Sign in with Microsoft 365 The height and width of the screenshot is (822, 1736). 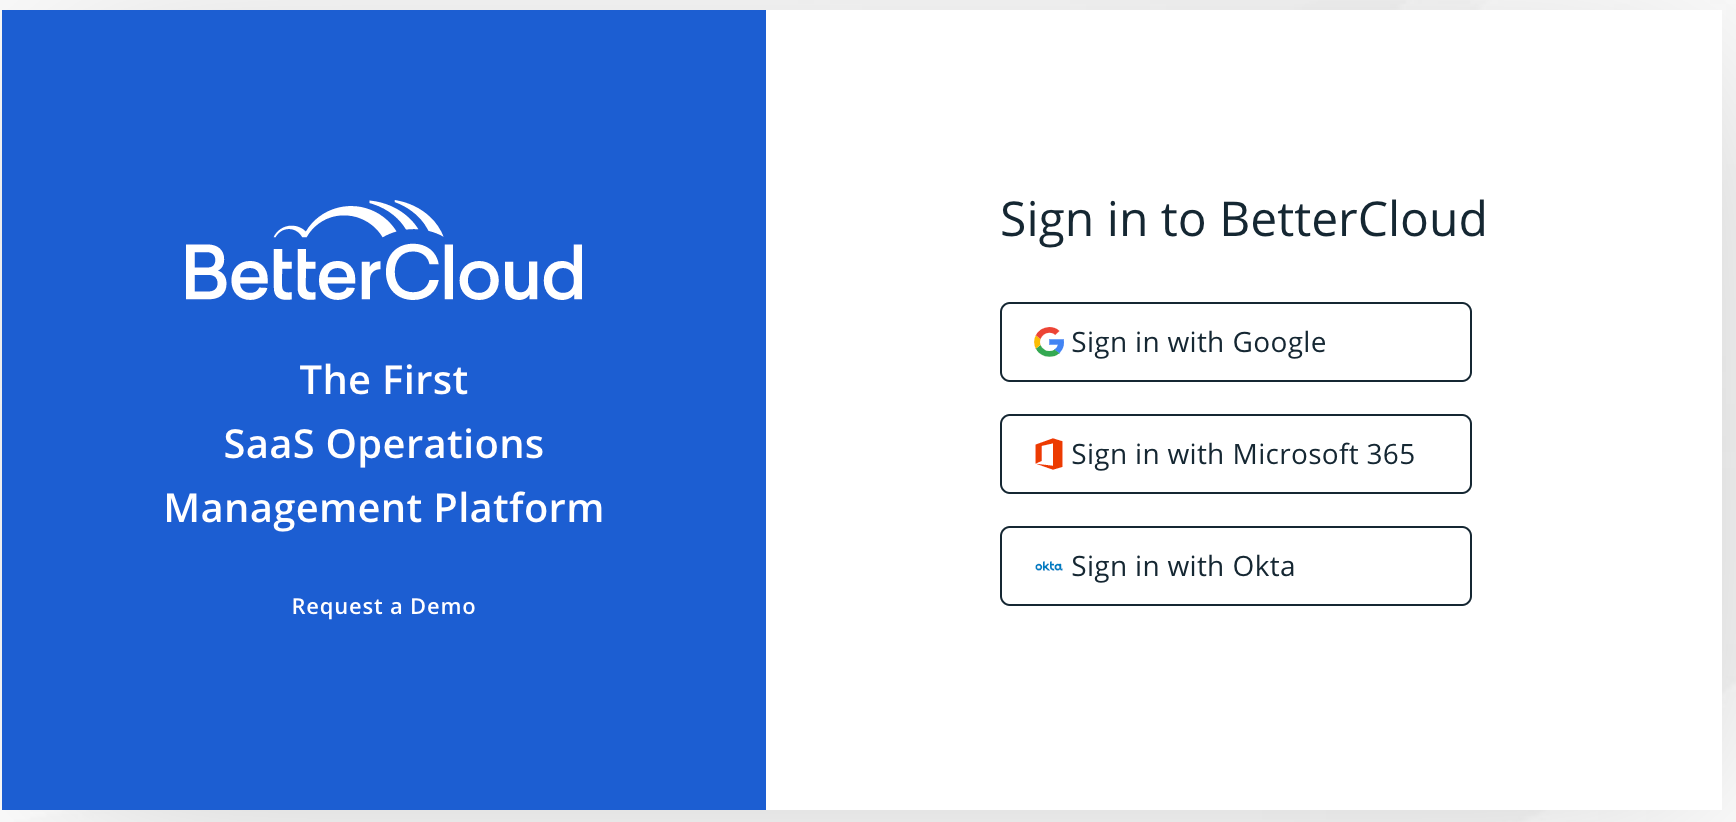(1235, 454)
